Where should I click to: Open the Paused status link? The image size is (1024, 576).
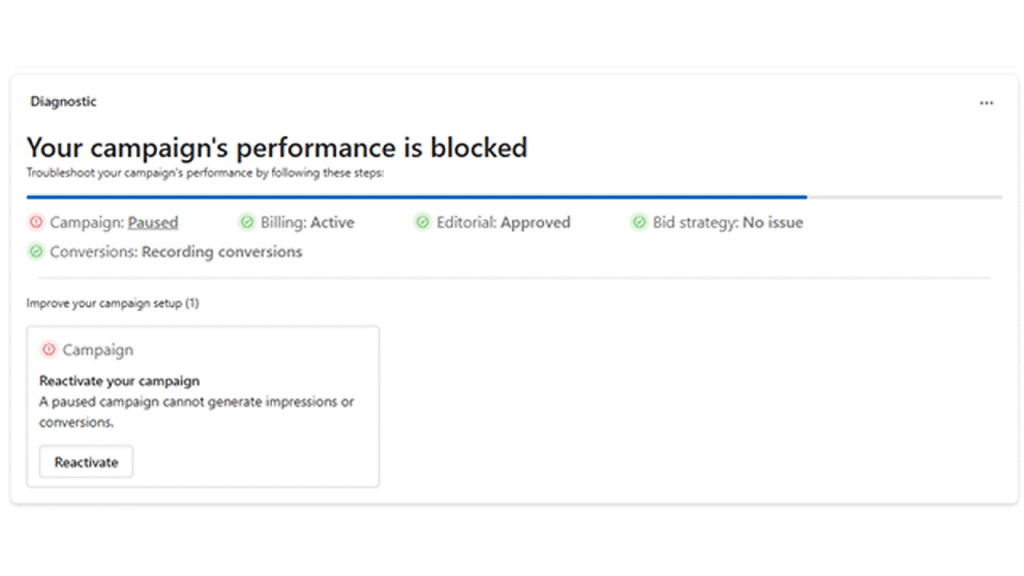point(153,222)
